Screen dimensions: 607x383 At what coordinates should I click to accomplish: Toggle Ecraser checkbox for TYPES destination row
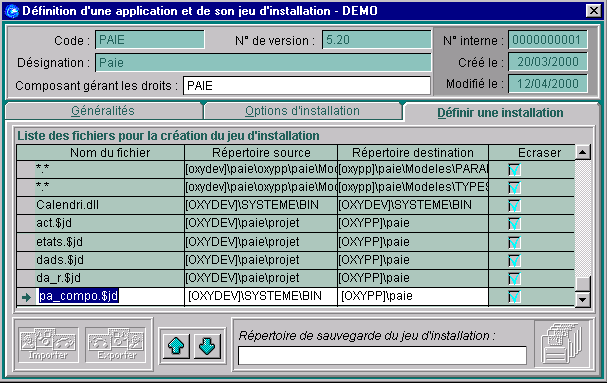click(x=514, y=187)
